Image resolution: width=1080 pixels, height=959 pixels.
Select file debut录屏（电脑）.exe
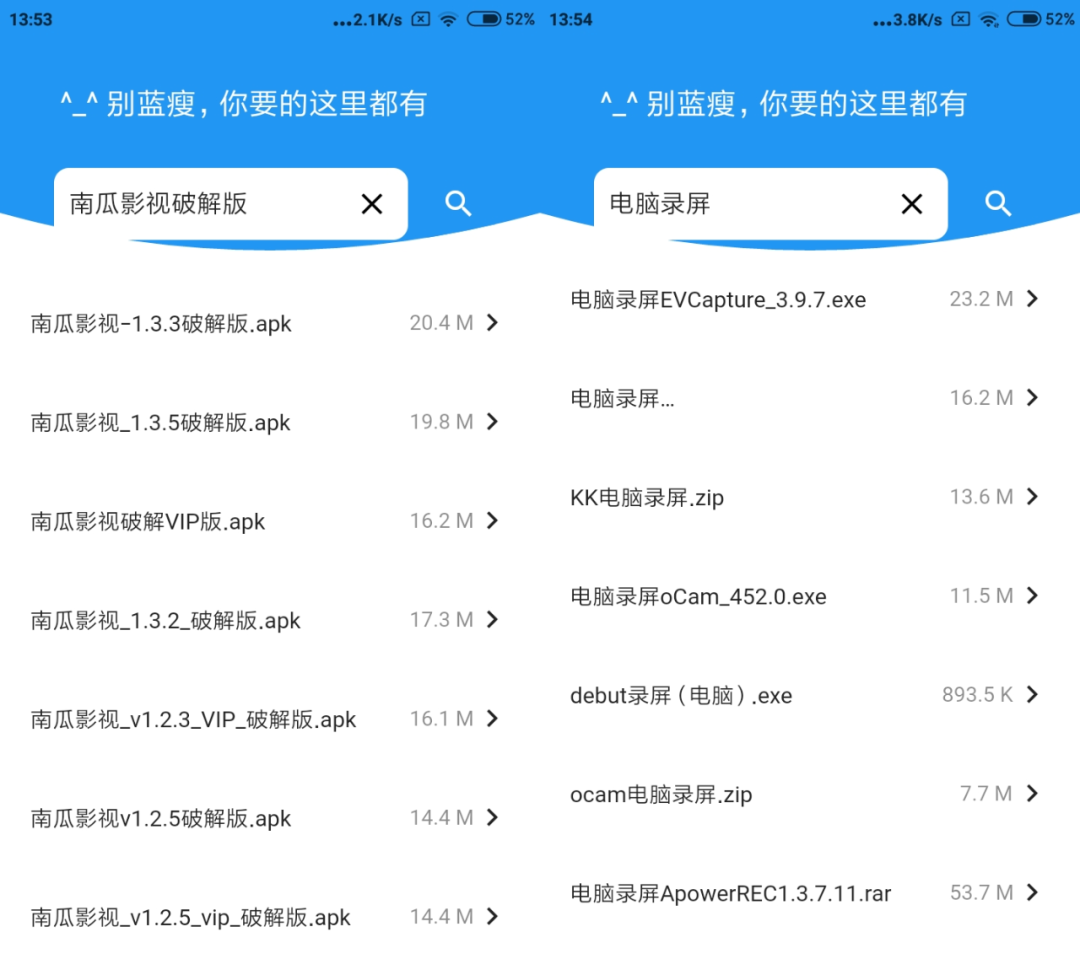(681, 696)
